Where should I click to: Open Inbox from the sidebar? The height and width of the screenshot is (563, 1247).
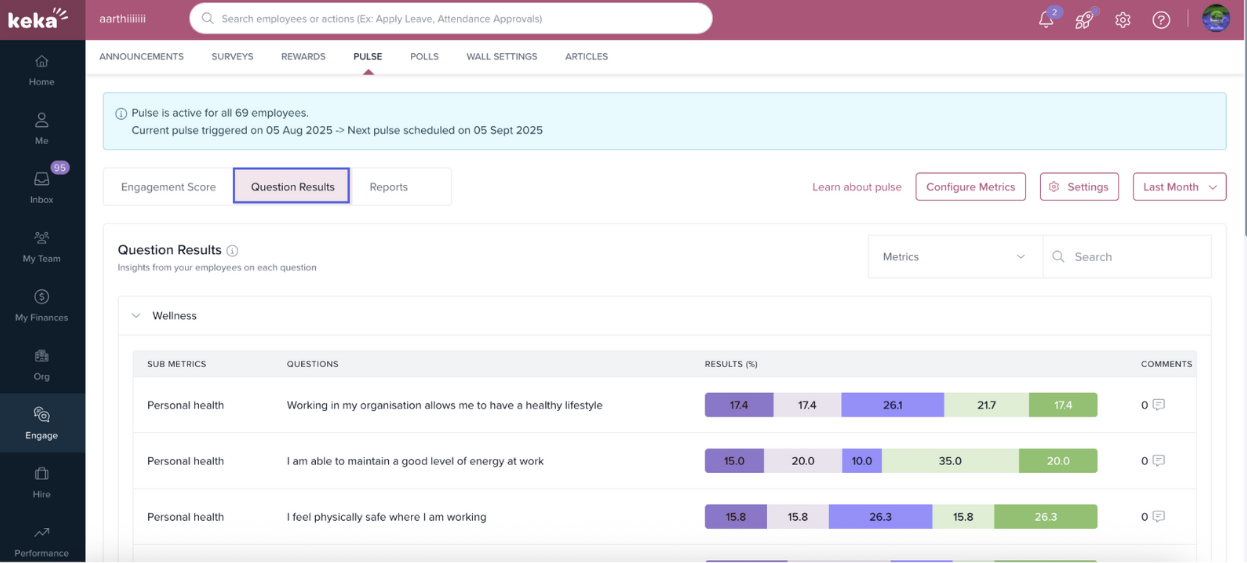click(x=42, y=186)
